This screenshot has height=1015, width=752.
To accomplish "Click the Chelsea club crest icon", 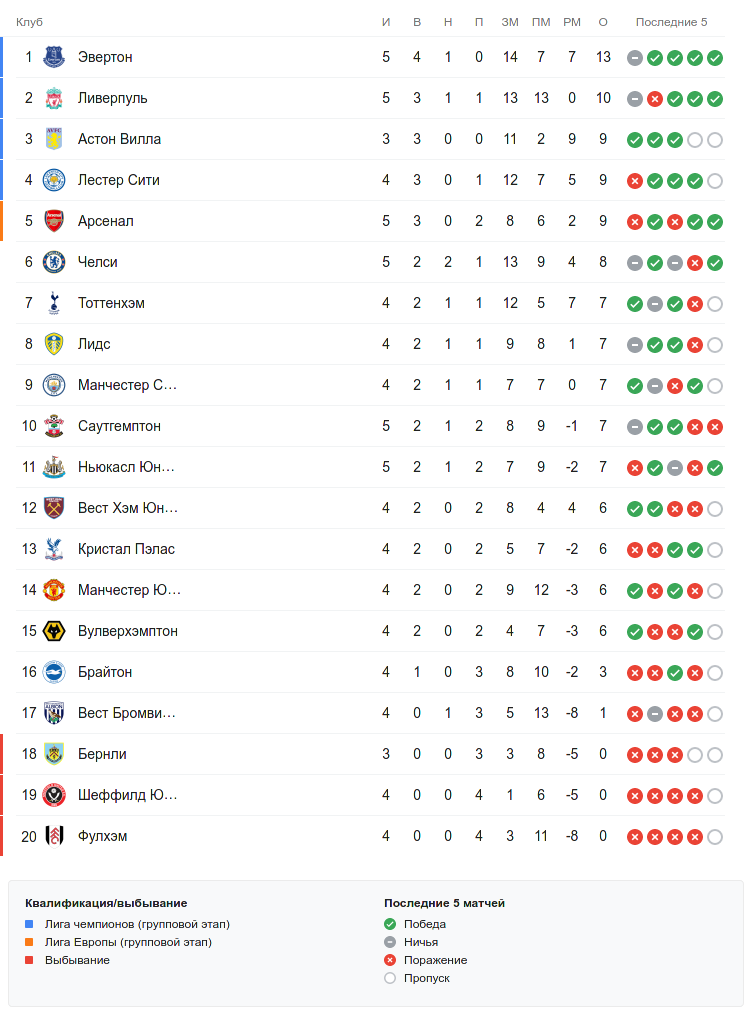I will [x=54, y=262].
